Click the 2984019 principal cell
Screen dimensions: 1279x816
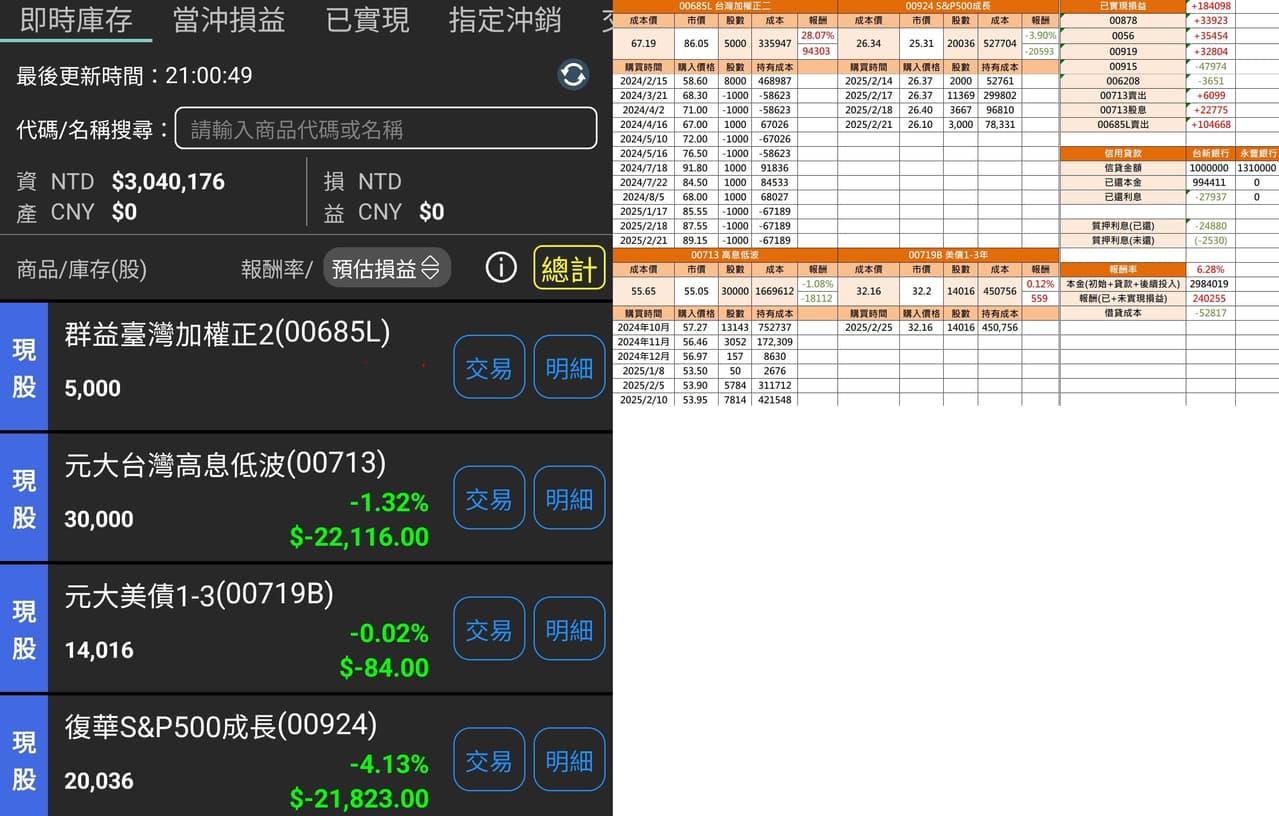(1211, 284)
